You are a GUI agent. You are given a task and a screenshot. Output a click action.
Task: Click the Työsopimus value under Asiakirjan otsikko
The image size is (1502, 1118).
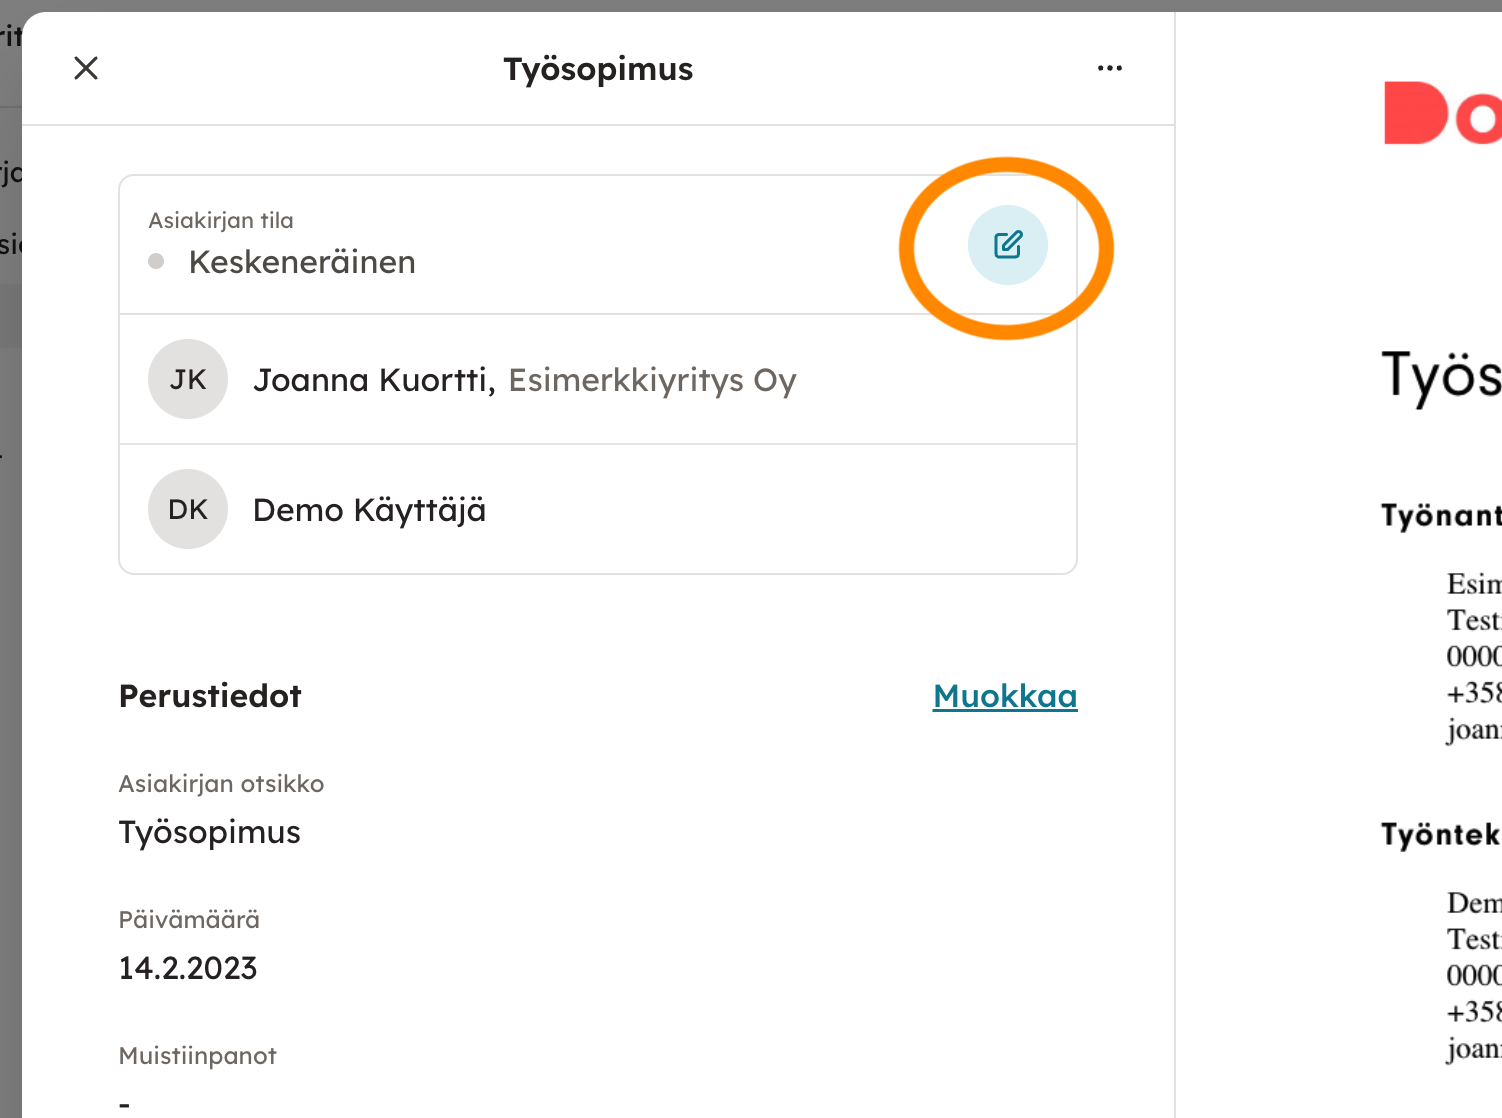coord(210,832)
